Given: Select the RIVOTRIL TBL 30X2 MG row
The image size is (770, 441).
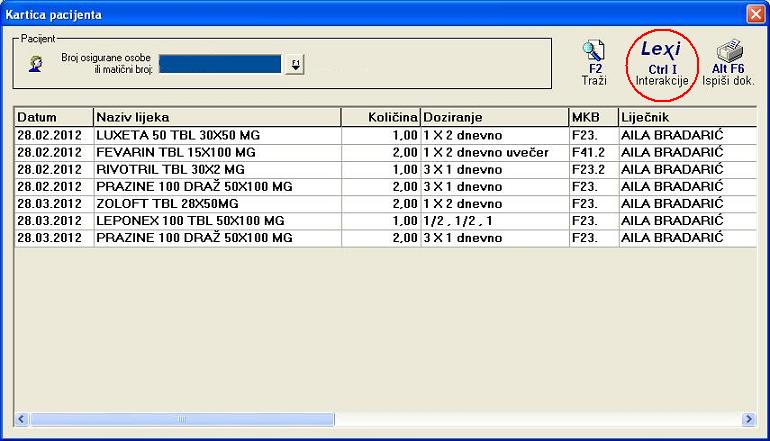Looking at the screenshot, I should (385, 169).
